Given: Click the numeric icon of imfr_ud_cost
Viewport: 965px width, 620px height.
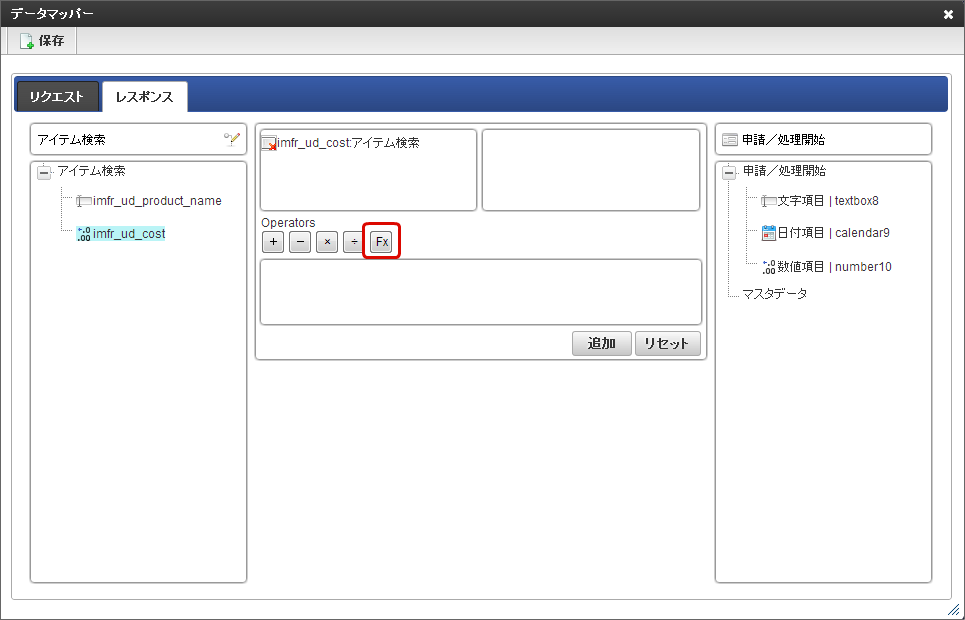Looking at the screenshot, I should click(x=84, y=234).
